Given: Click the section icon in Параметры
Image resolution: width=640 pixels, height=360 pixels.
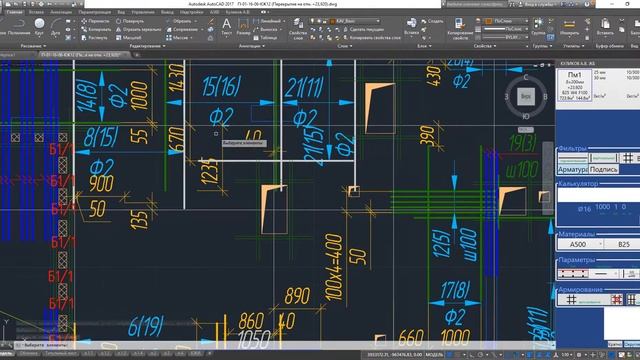Looking at the screenshot, I should click(x=573, y=273).
